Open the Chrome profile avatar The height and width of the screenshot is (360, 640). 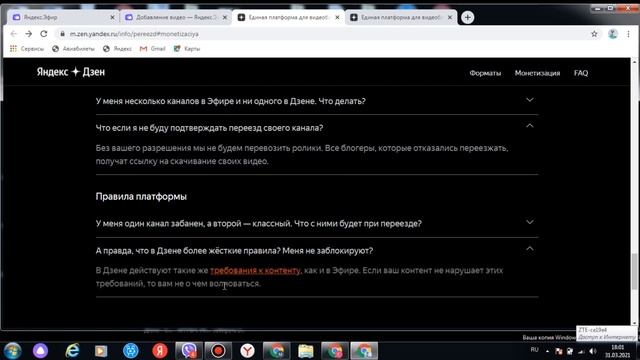[x=613, y=34]
